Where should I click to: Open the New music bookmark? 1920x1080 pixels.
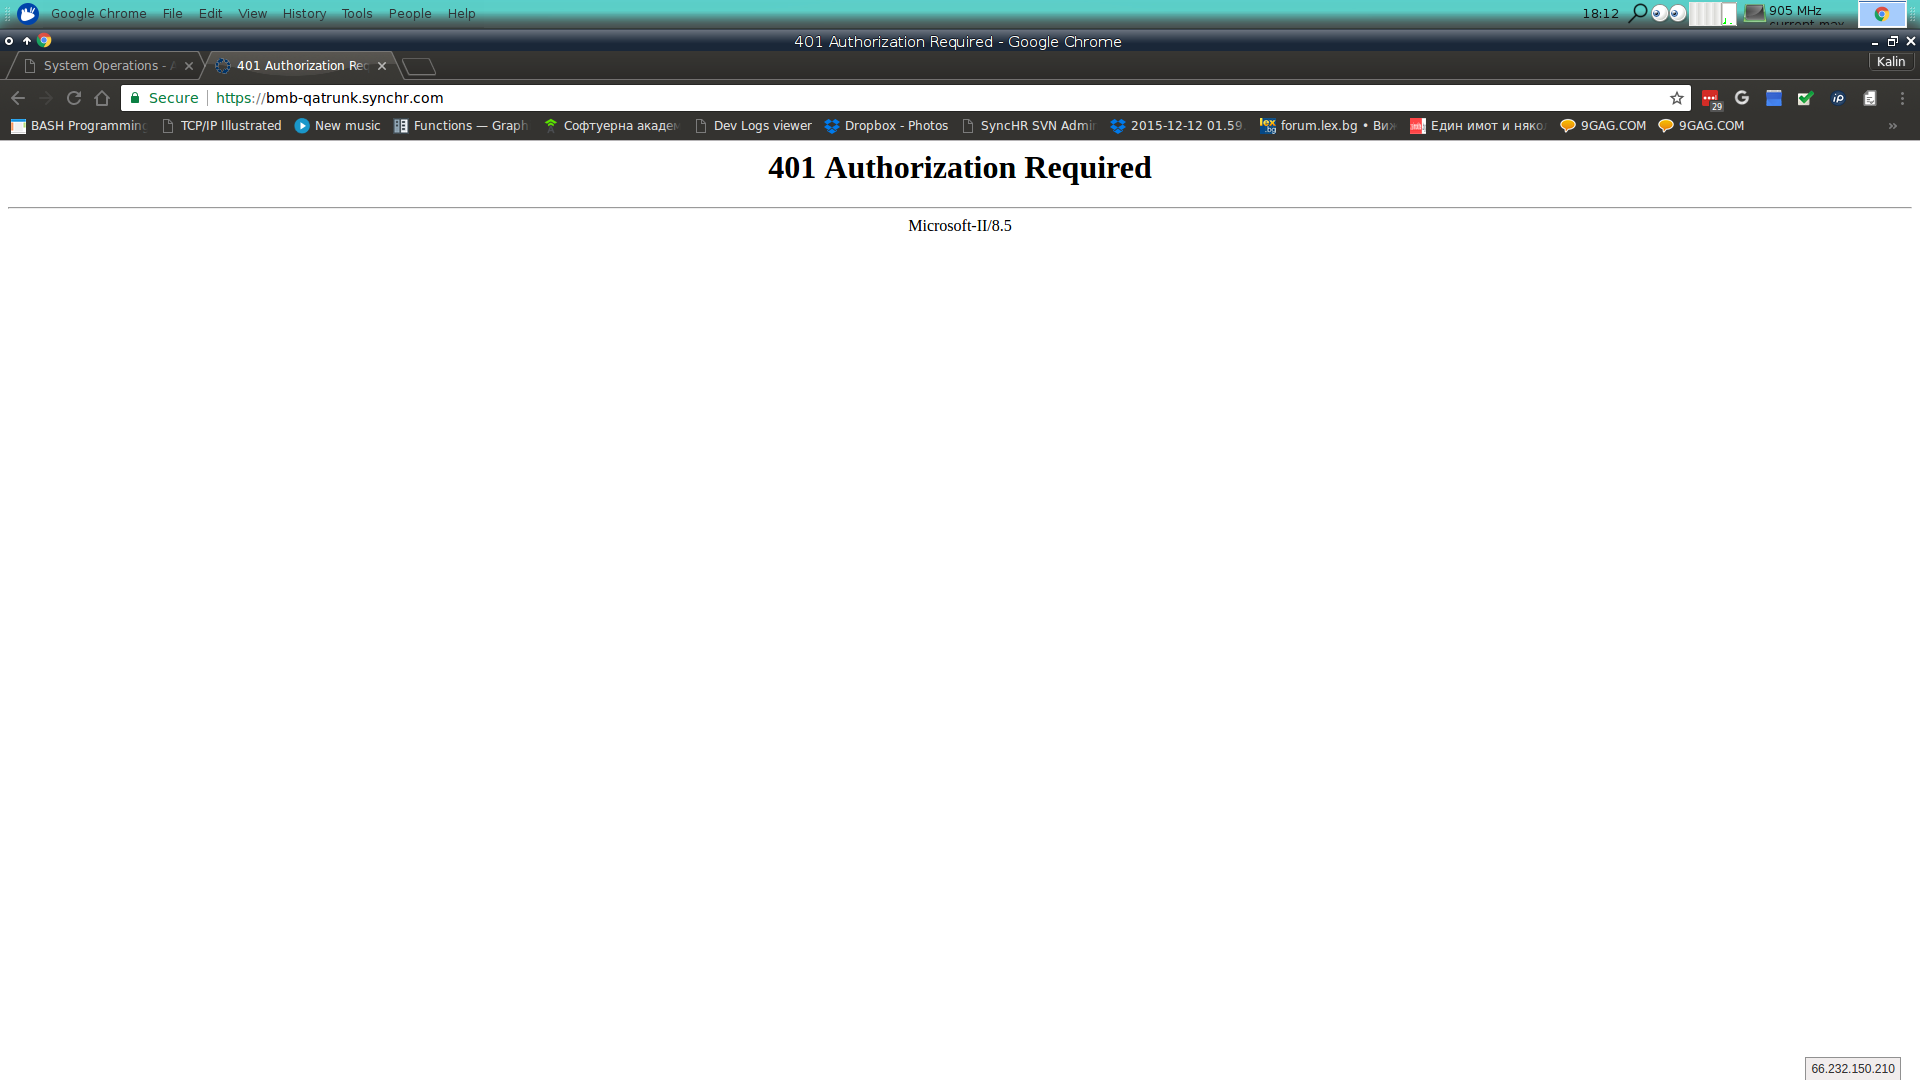[x=338, y=126]
